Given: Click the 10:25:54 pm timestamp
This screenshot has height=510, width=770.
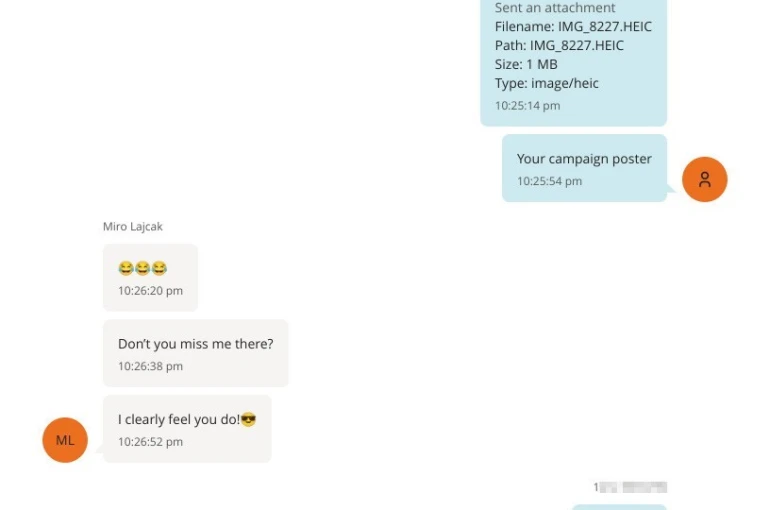Looking at the screenshot, I should [550, 181].
